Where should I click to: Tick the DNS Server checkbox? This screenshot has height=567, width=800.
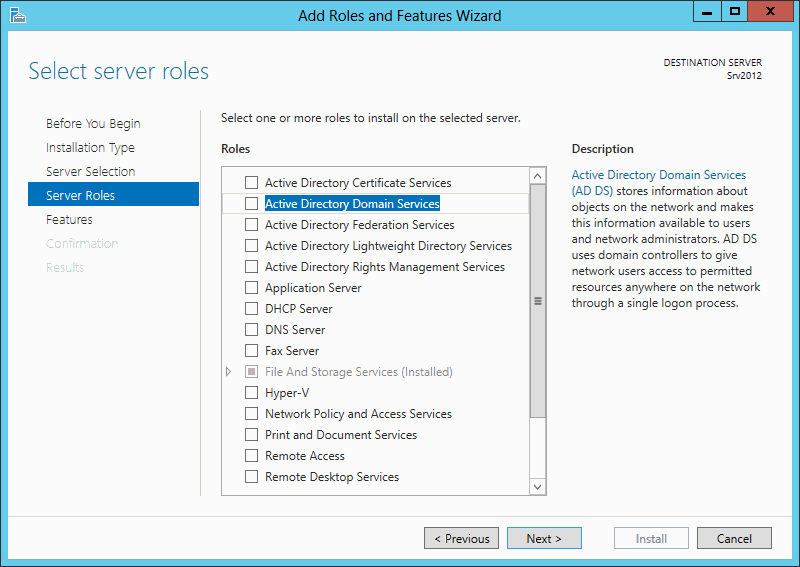(252, 330)
